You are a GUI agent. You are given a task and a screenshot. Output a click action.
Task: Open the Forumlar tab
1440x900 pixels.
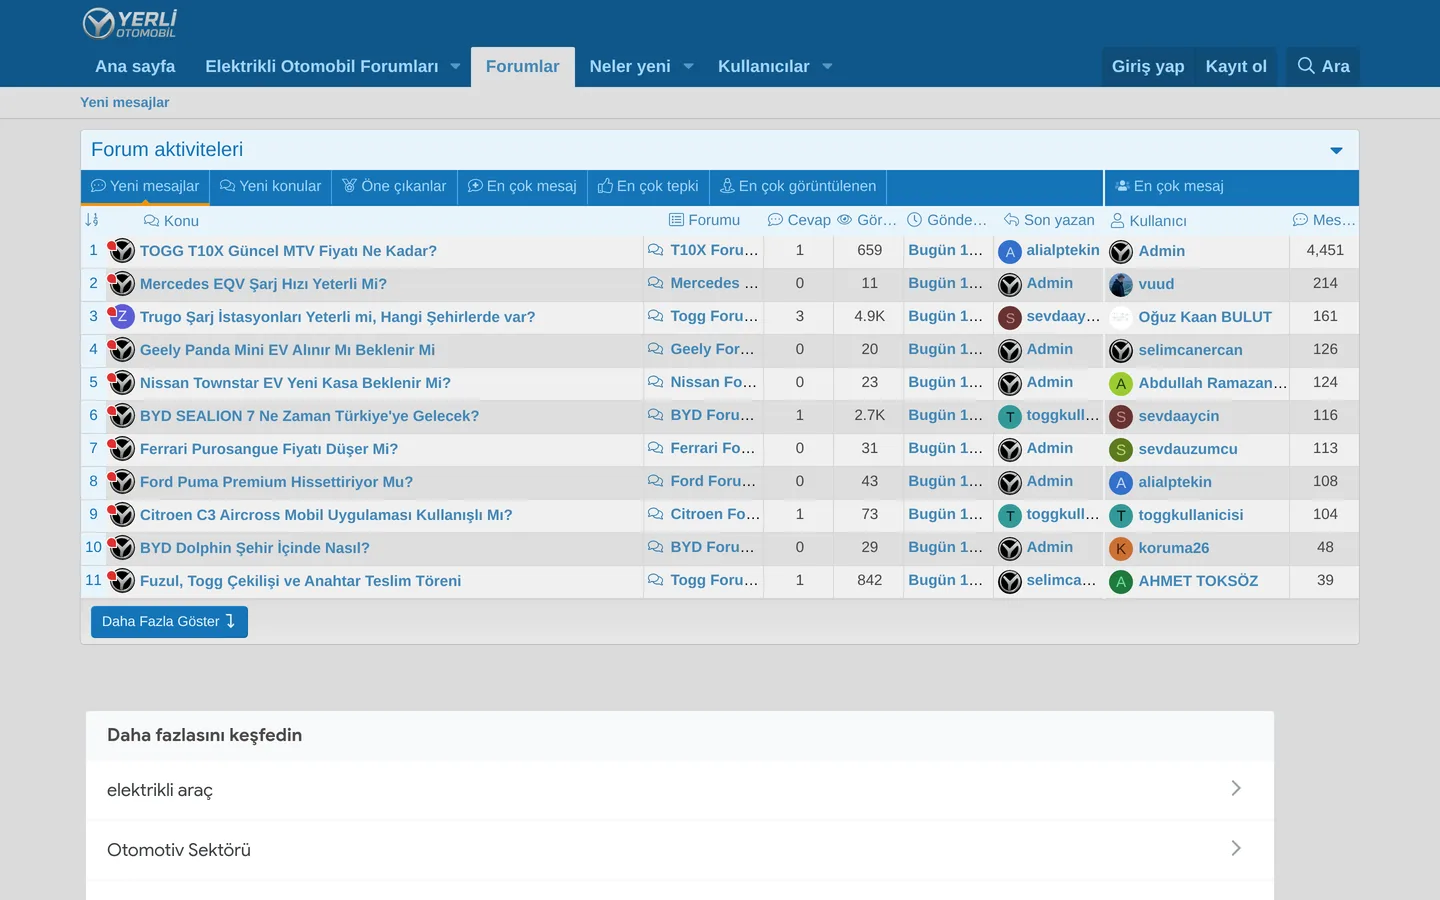[x=523, y=66]
